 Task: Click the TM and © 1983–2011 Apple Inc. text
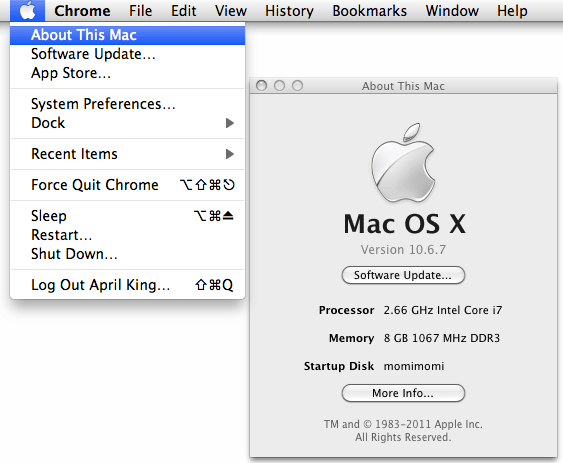pyautogui.click(x=403, y=424)
